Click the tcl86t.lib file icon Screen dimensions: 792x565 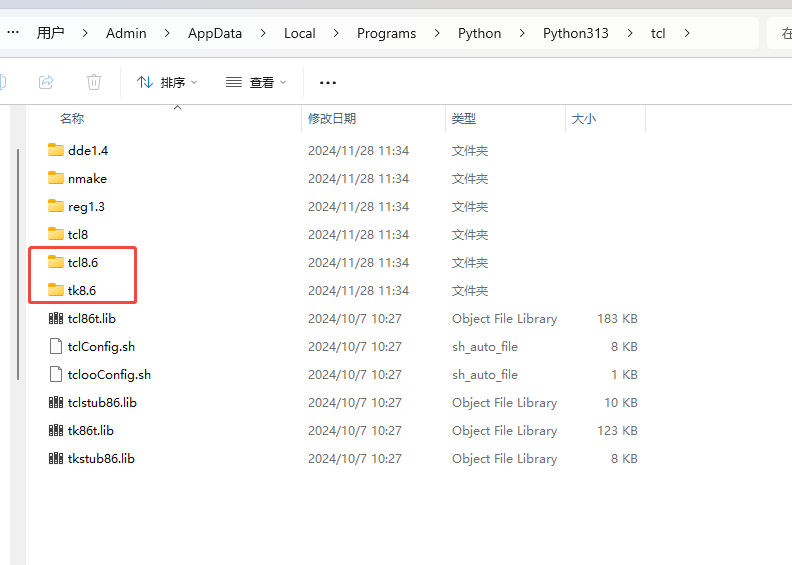point(56,318)
